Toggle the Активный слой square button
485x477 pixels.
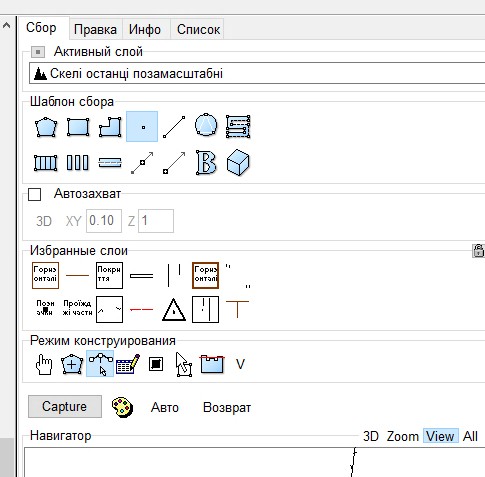(x=38, y=52)
